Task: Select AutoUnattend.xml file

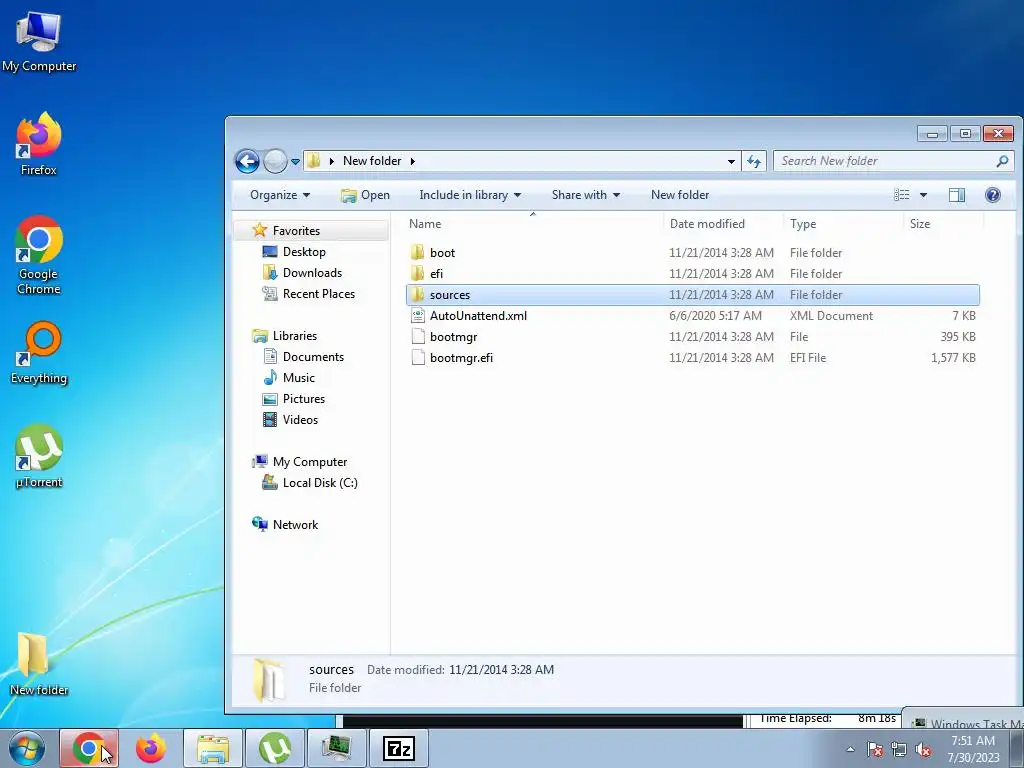Action: 692,315
